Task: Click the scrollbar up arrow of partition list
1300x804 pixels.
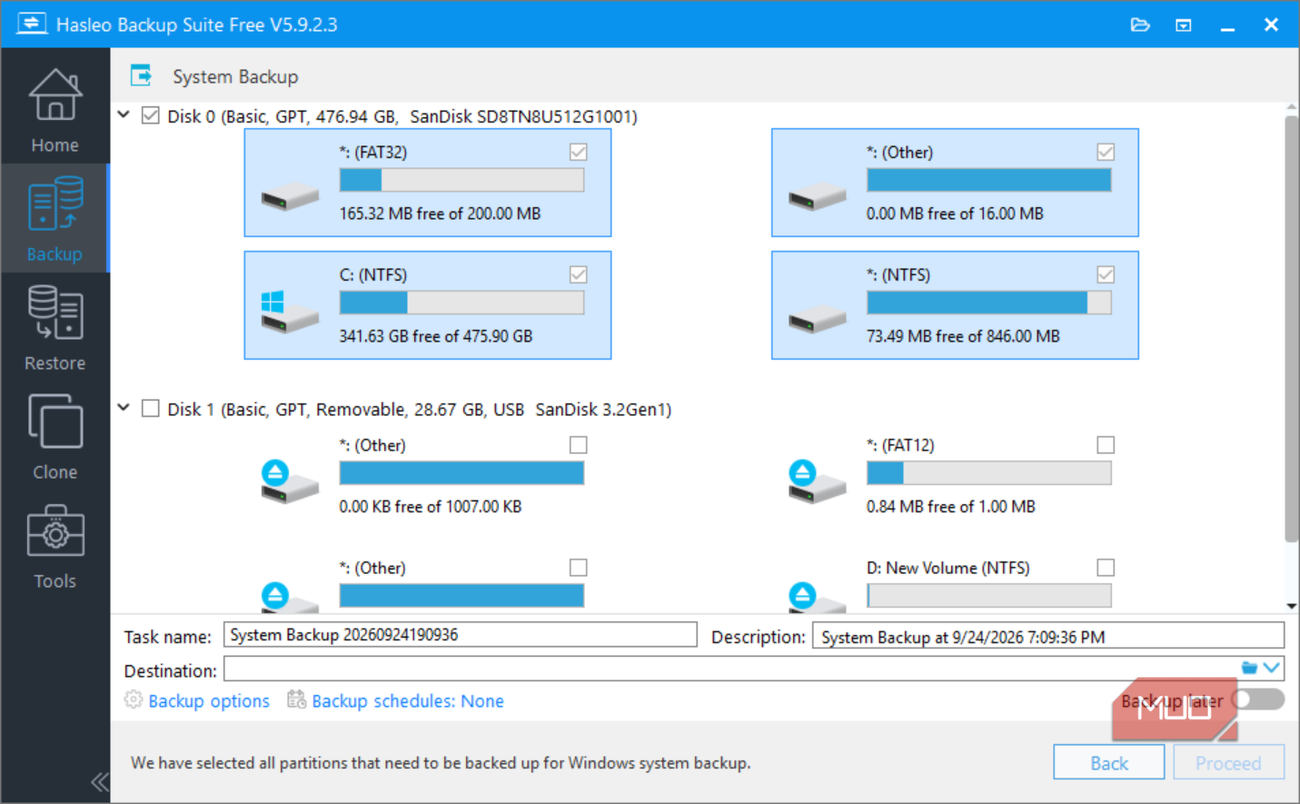Action: pyautogui.click(x=1291, y=109)
